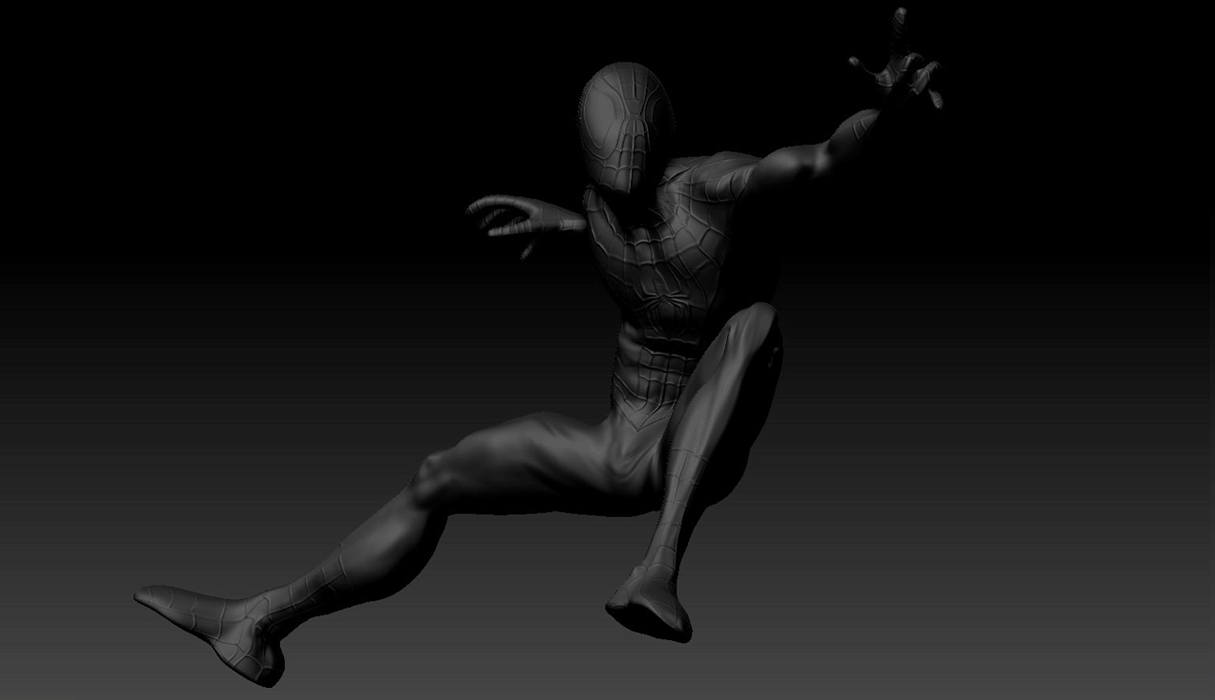The height and width of the screenshot is (700, 1215).
Task: Click the fingertips of the raised hand
Action: [x=899, y=20]
